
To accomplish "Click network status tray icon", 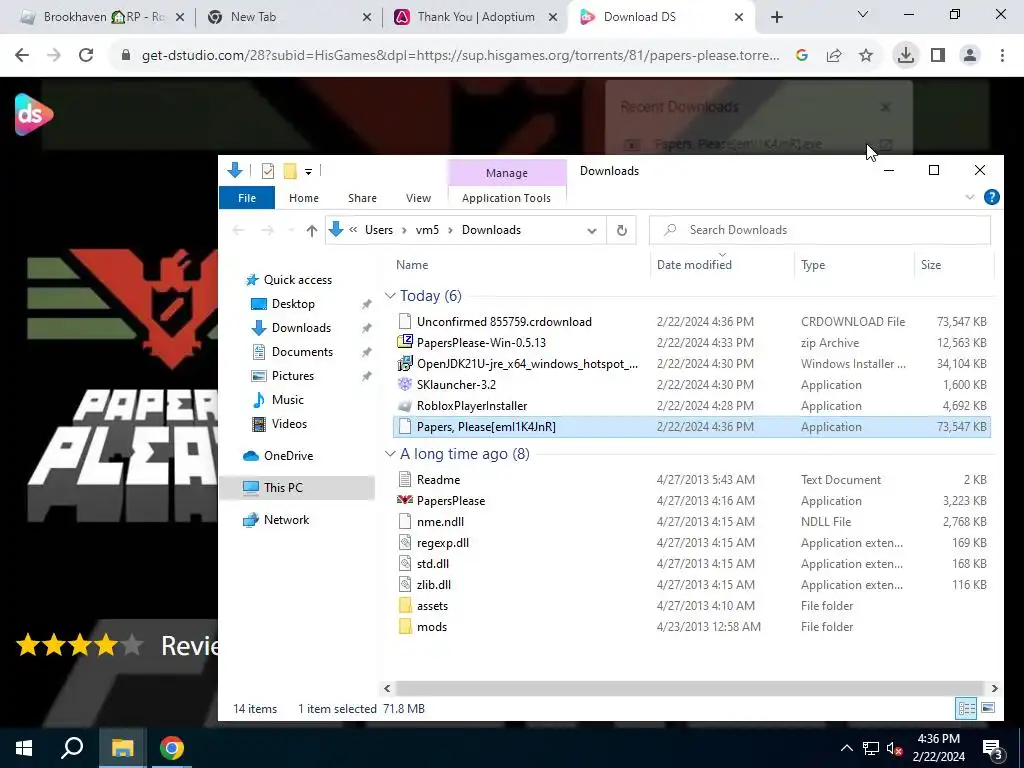I will point(871,748).
